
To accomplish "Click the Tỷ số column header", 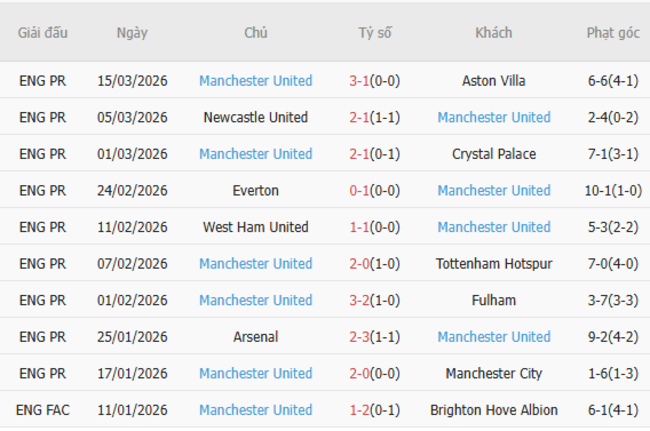I will click(x=375, y=33).
